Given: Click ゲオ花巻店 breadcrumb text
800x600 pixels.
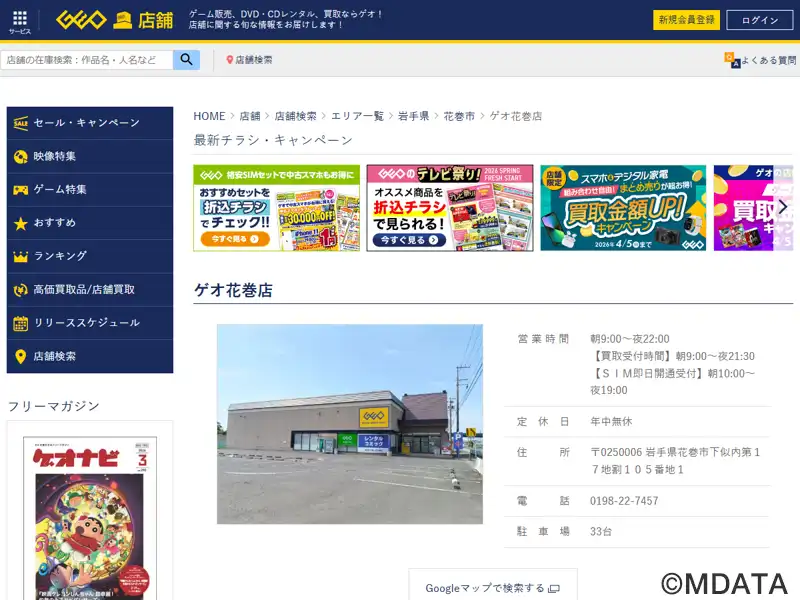Looking at the screenshot, I should (x=516, y=116).
